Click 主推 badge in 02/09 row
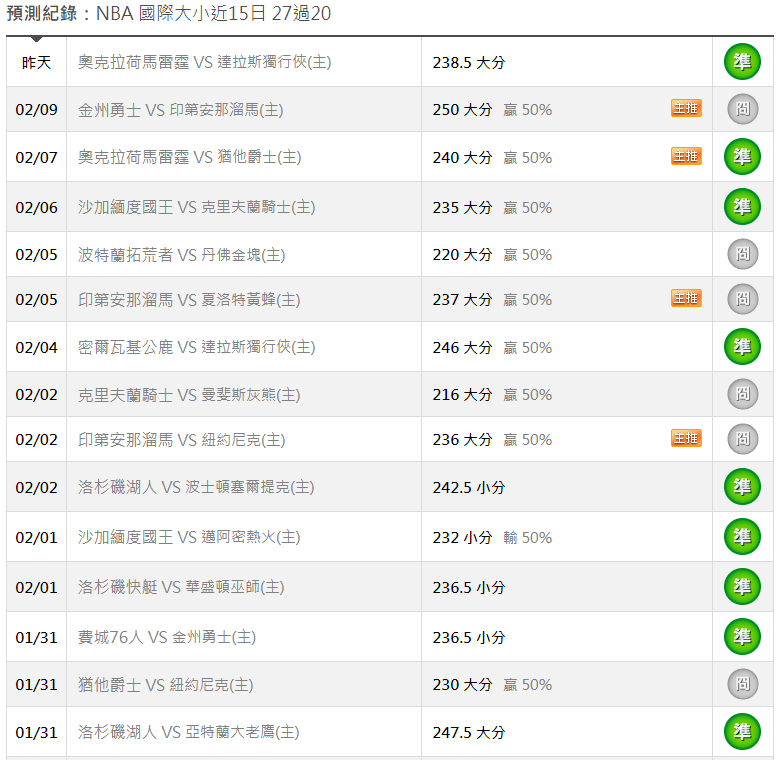This screenshot has width=779, height=760. pyautogui.click(x=686, y=108)
